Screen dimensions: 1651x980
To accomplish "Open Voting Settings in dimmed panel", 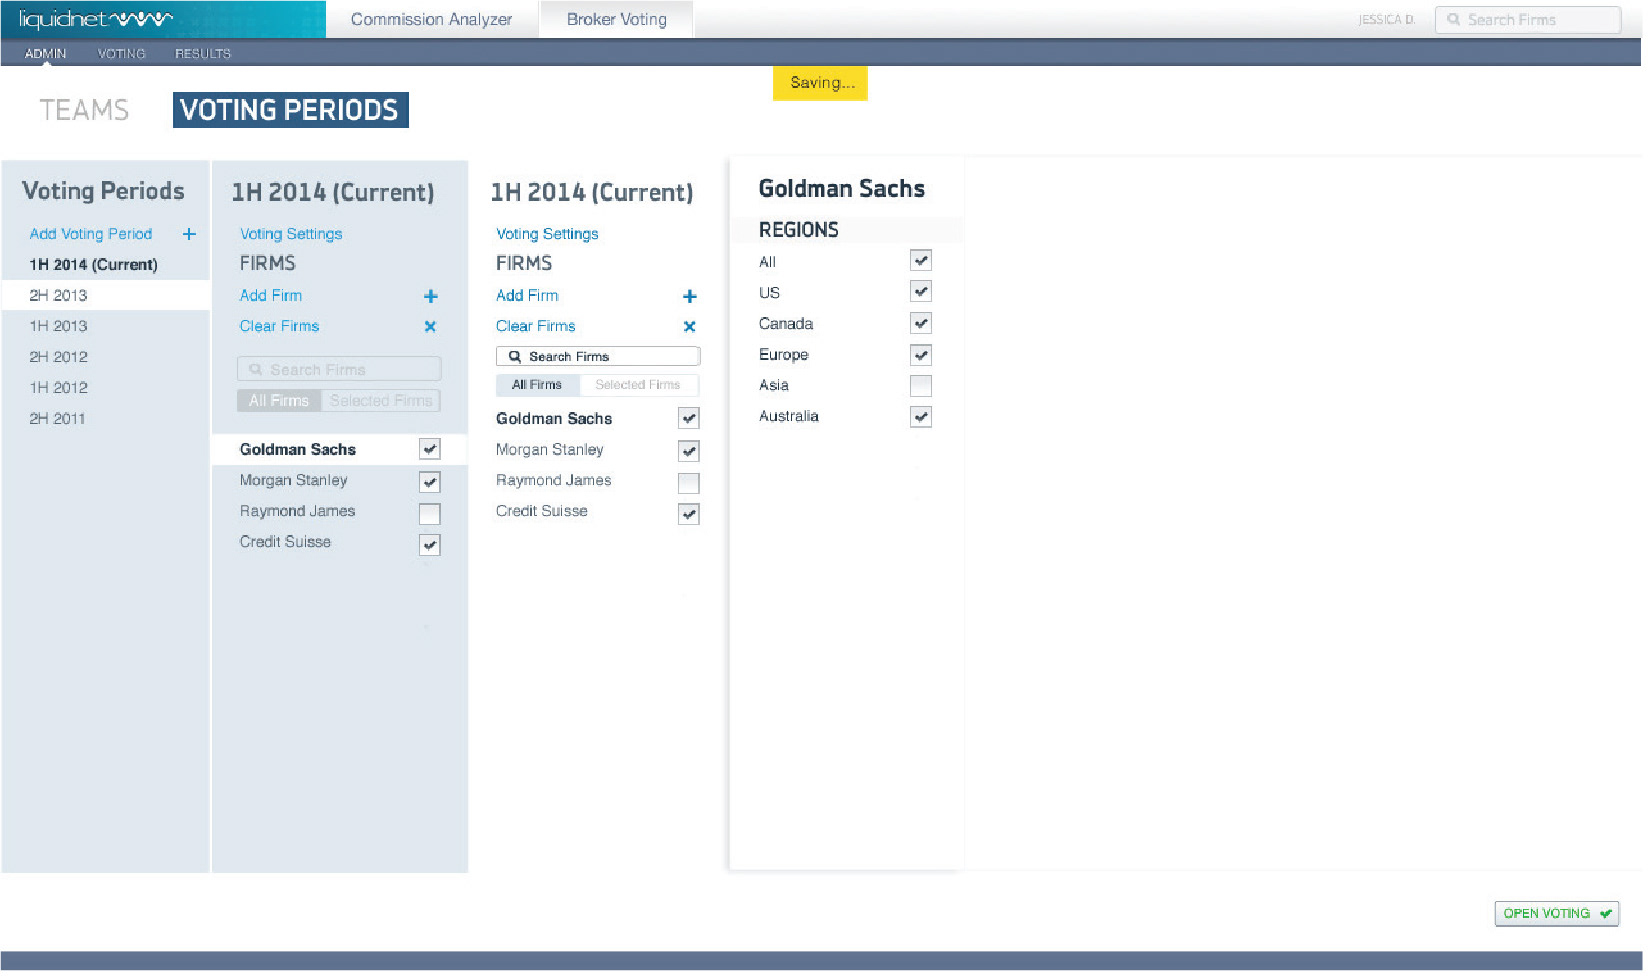I will tap(292, 235).
